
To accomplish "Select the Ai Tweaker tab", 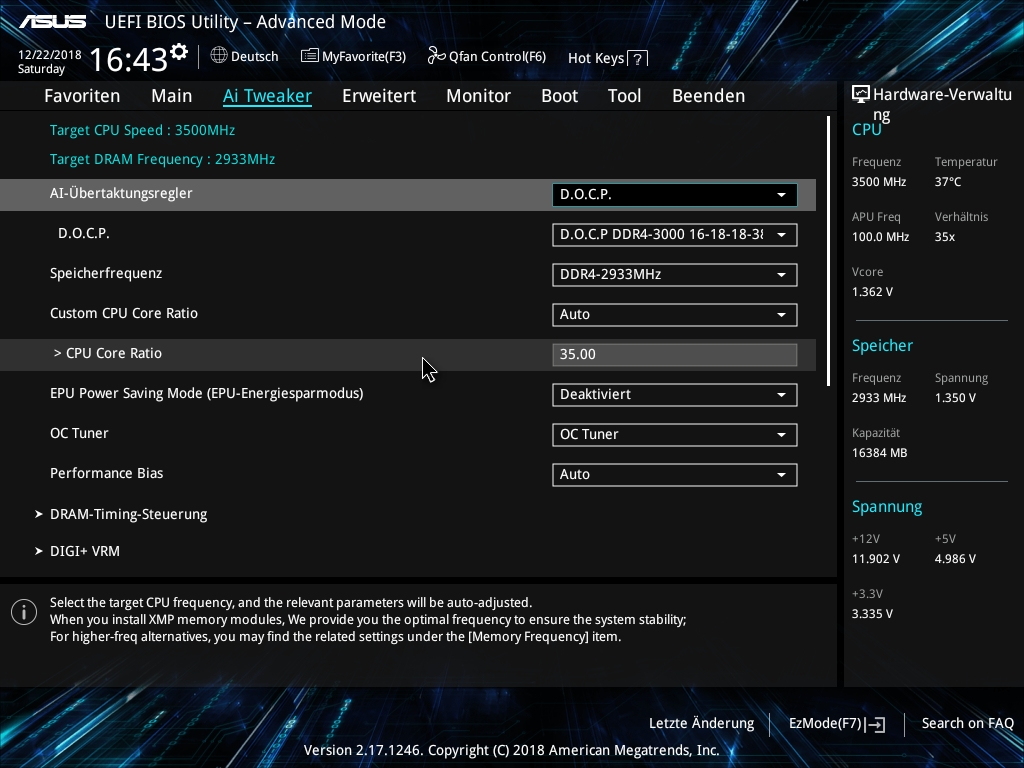I will 267,96.
